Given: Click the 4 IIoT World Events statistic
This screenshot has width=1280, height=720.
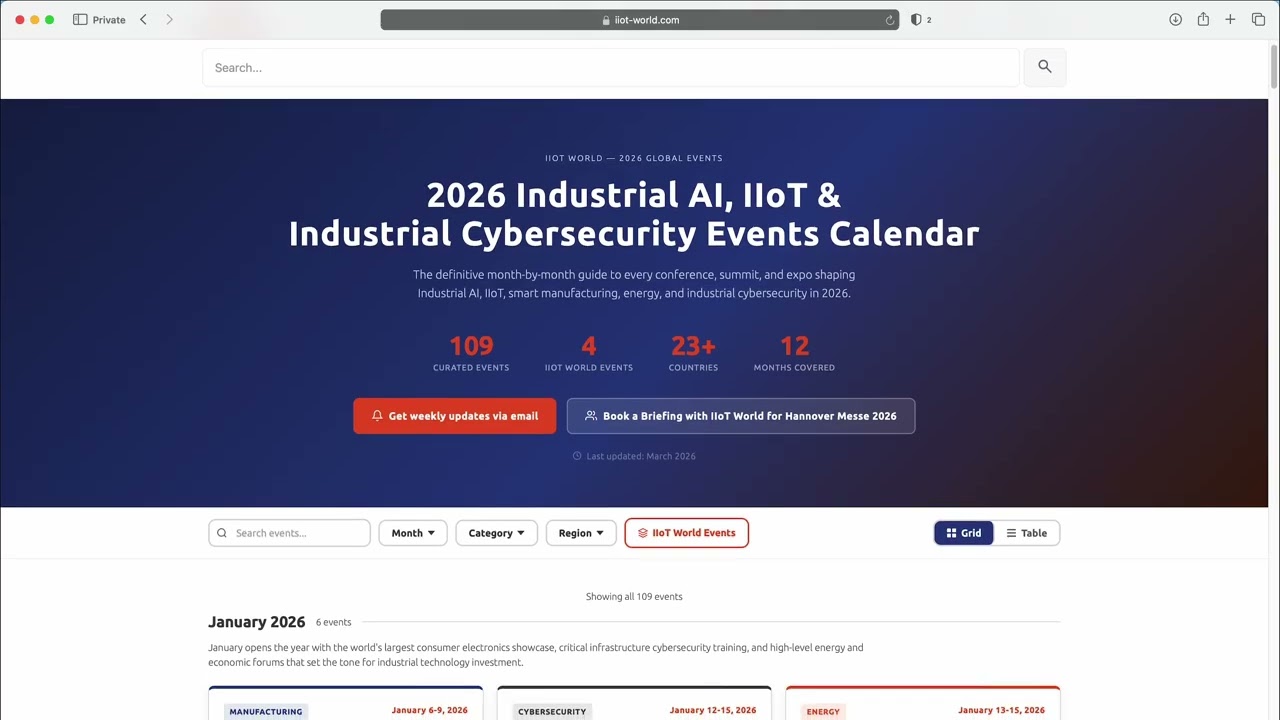Looking at the screenshot, I should (588, 353).
